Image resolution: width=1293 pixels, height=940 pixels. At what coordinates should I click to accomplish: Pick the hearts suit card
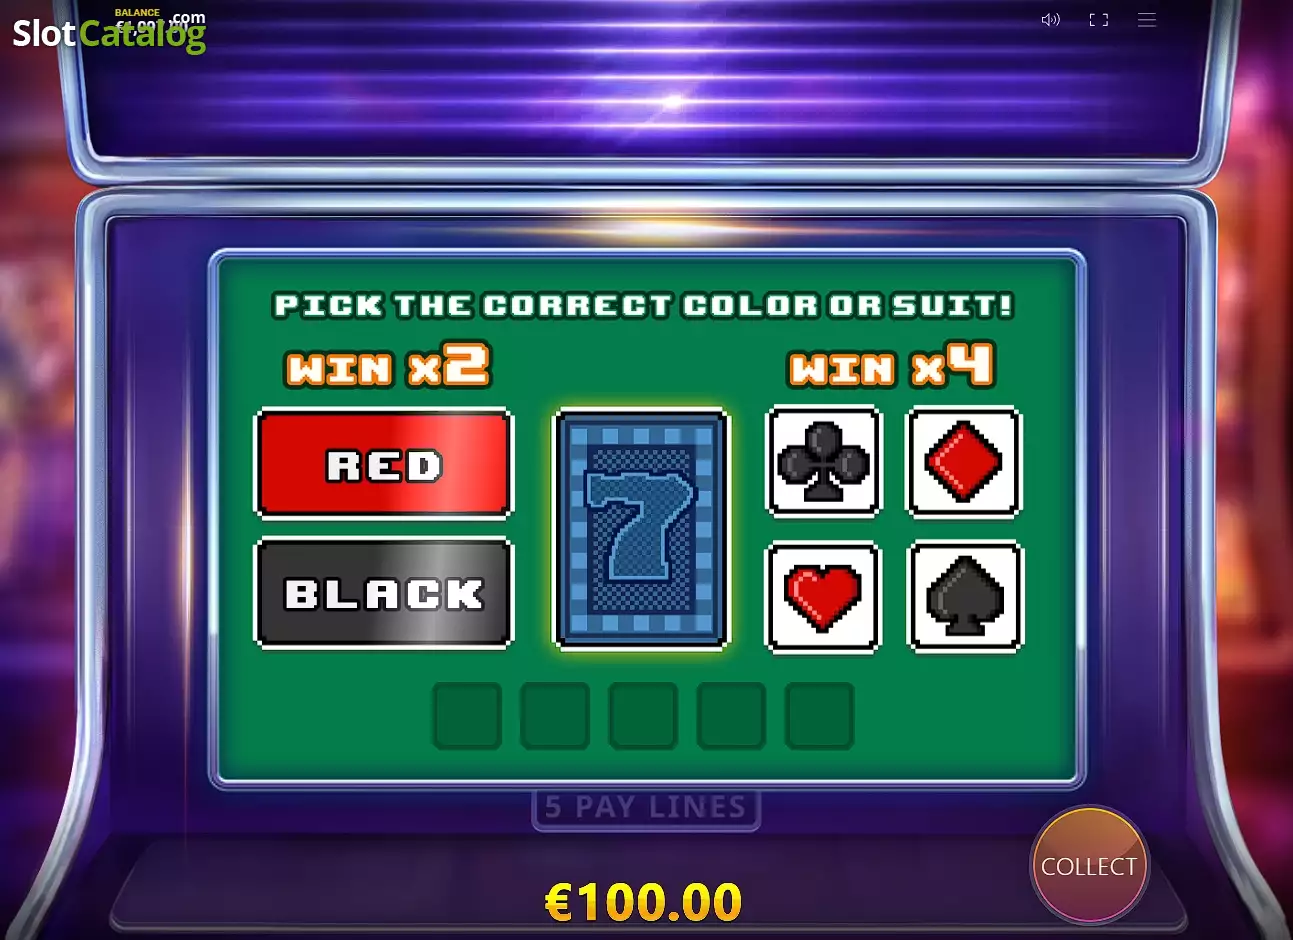(823, 597)
